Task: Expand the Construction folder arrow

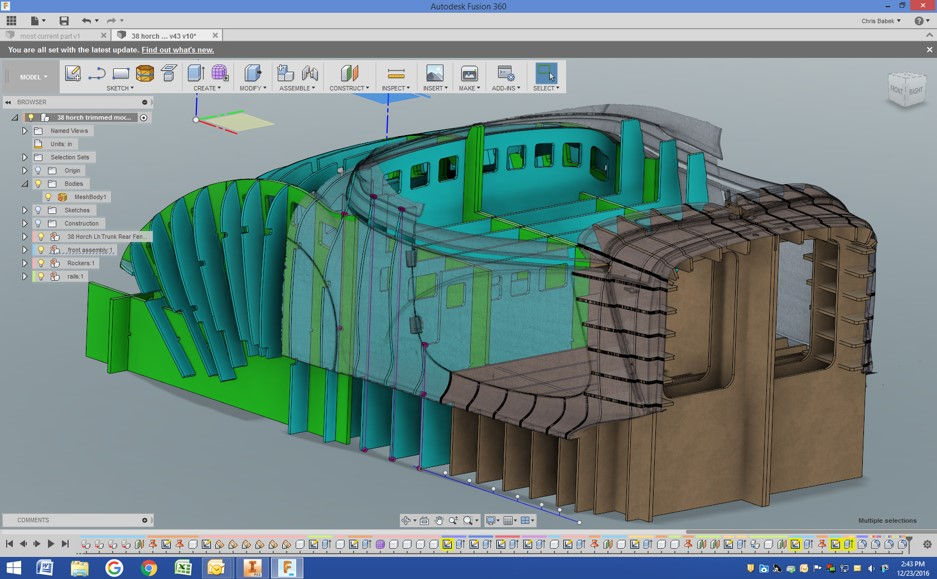Action: pyautogui.click(x=25, y=223)
